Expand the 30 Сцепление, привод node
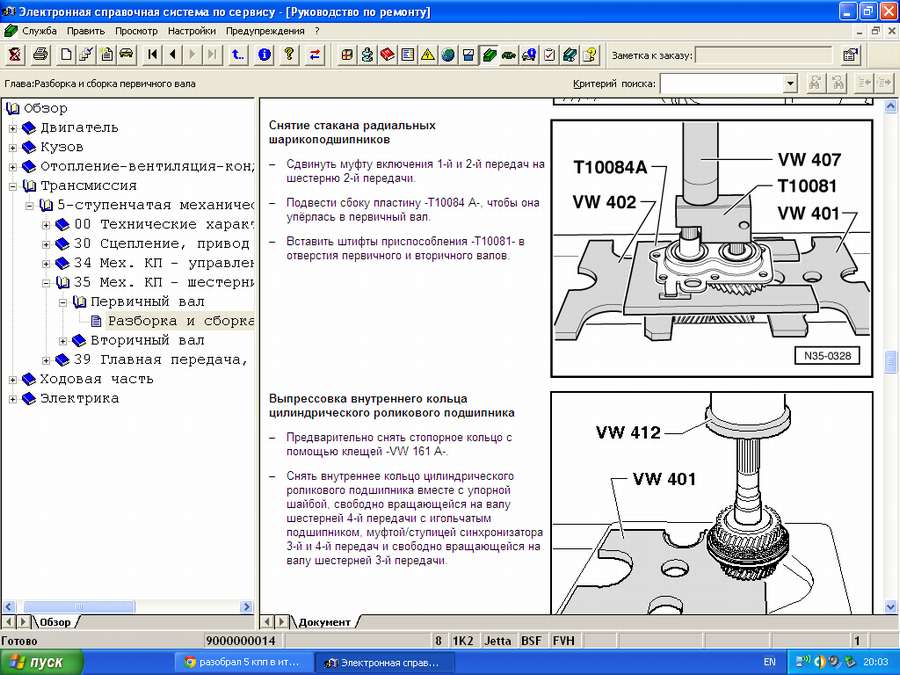The image size is (900, 675). point(46,244)
